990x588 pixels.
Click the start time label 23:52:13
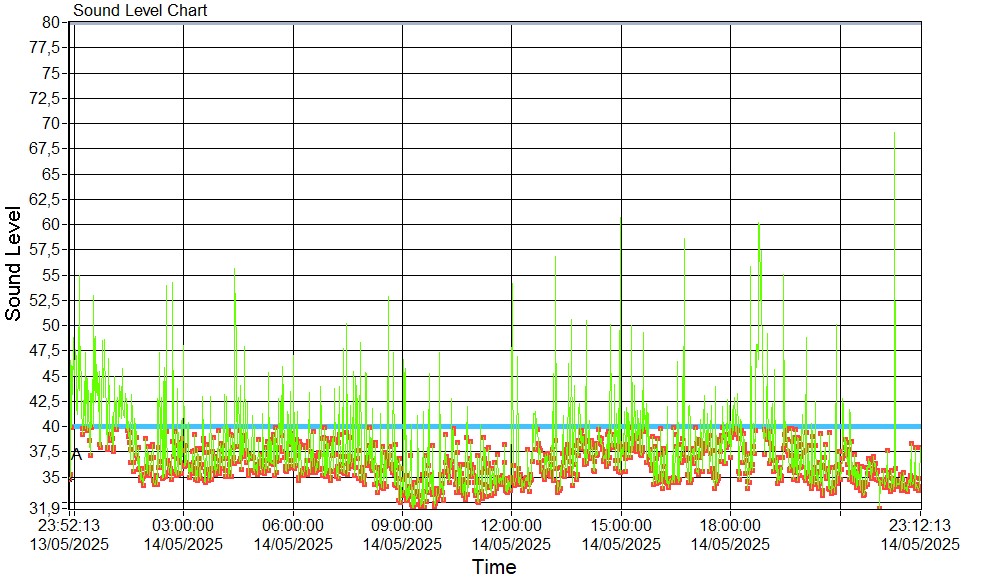click(x=69, y=524)
